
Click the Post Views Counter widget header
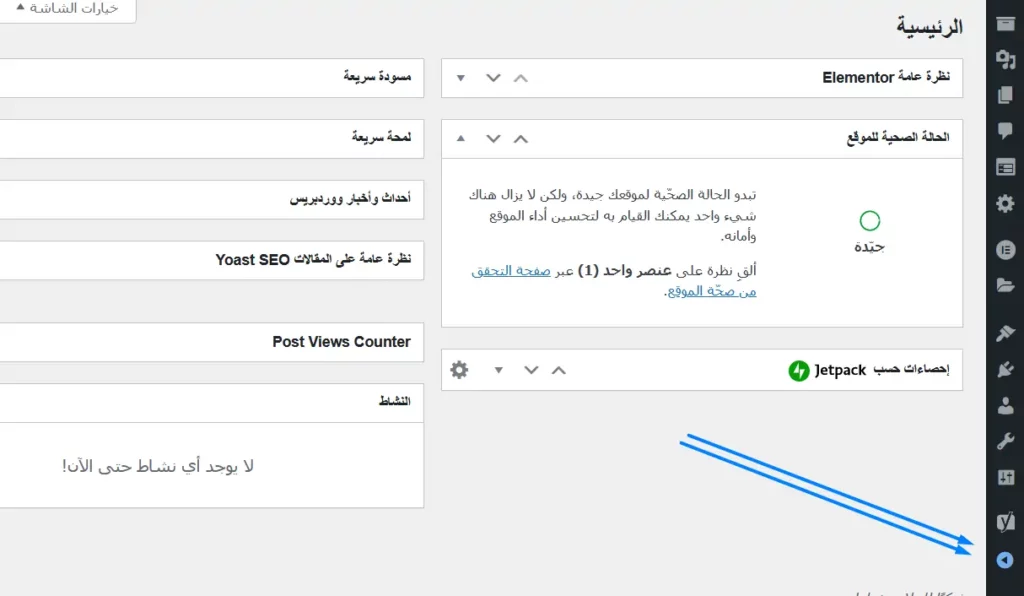point(212,342)
